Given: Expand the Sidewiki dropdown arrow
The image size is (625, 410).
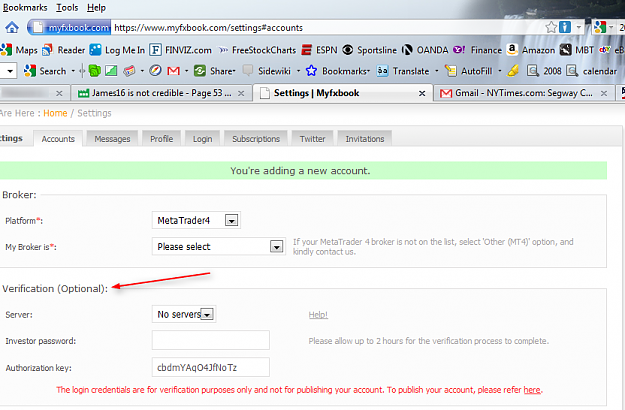Looking at the screenshot, I should click(x=298, y=71).
